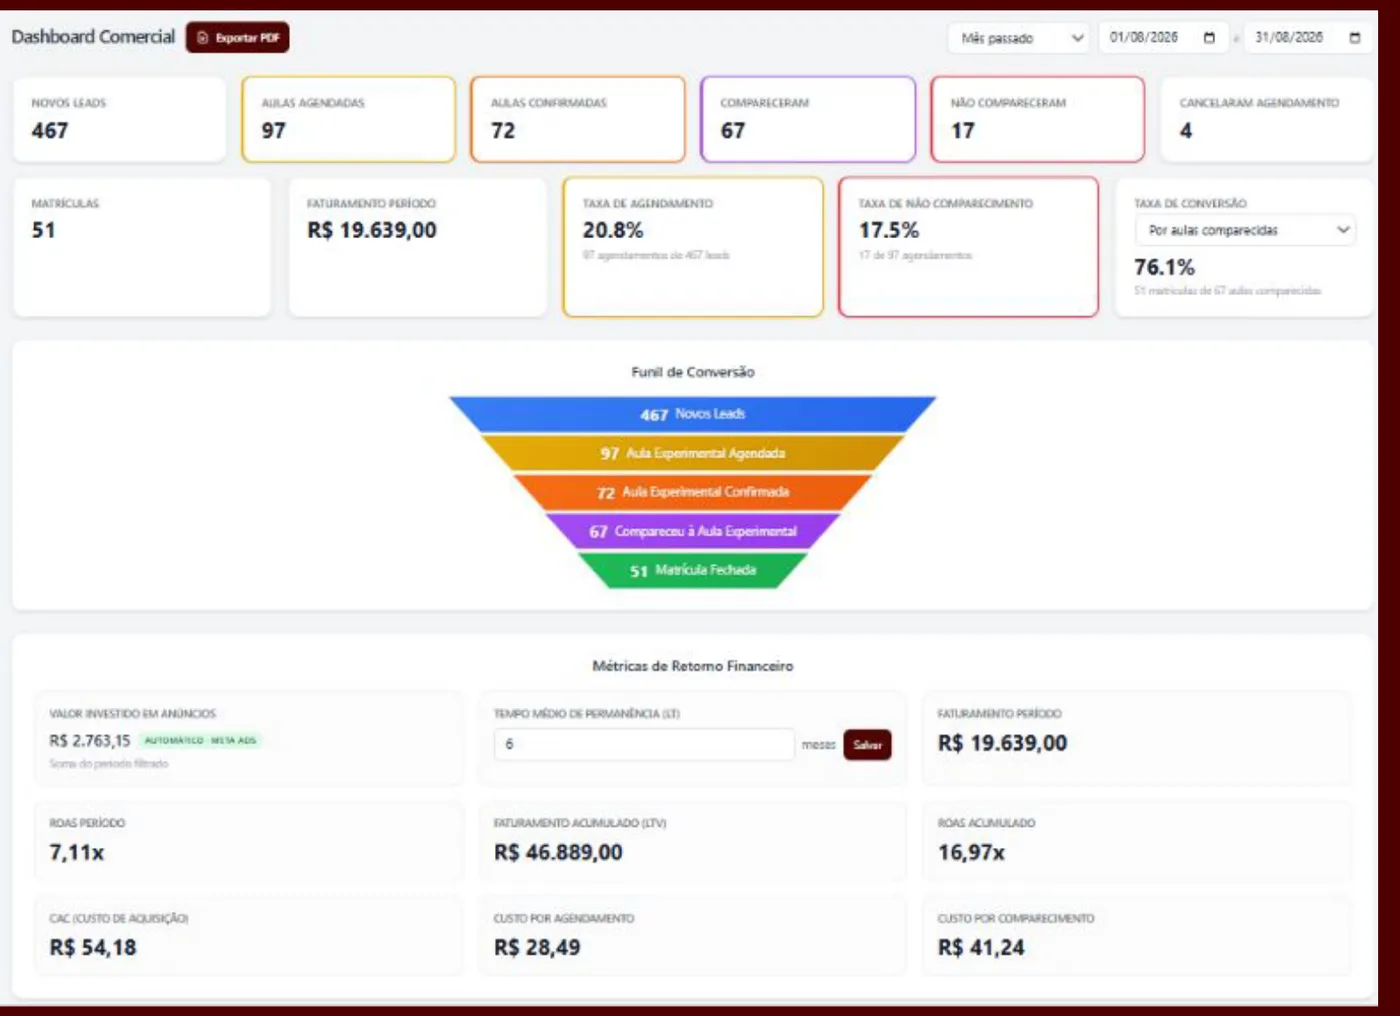The width and height of the screenshot is (1400, 1016).
Task: Click the R$ 2.763,15 invested value
Action: click(90, 741)
